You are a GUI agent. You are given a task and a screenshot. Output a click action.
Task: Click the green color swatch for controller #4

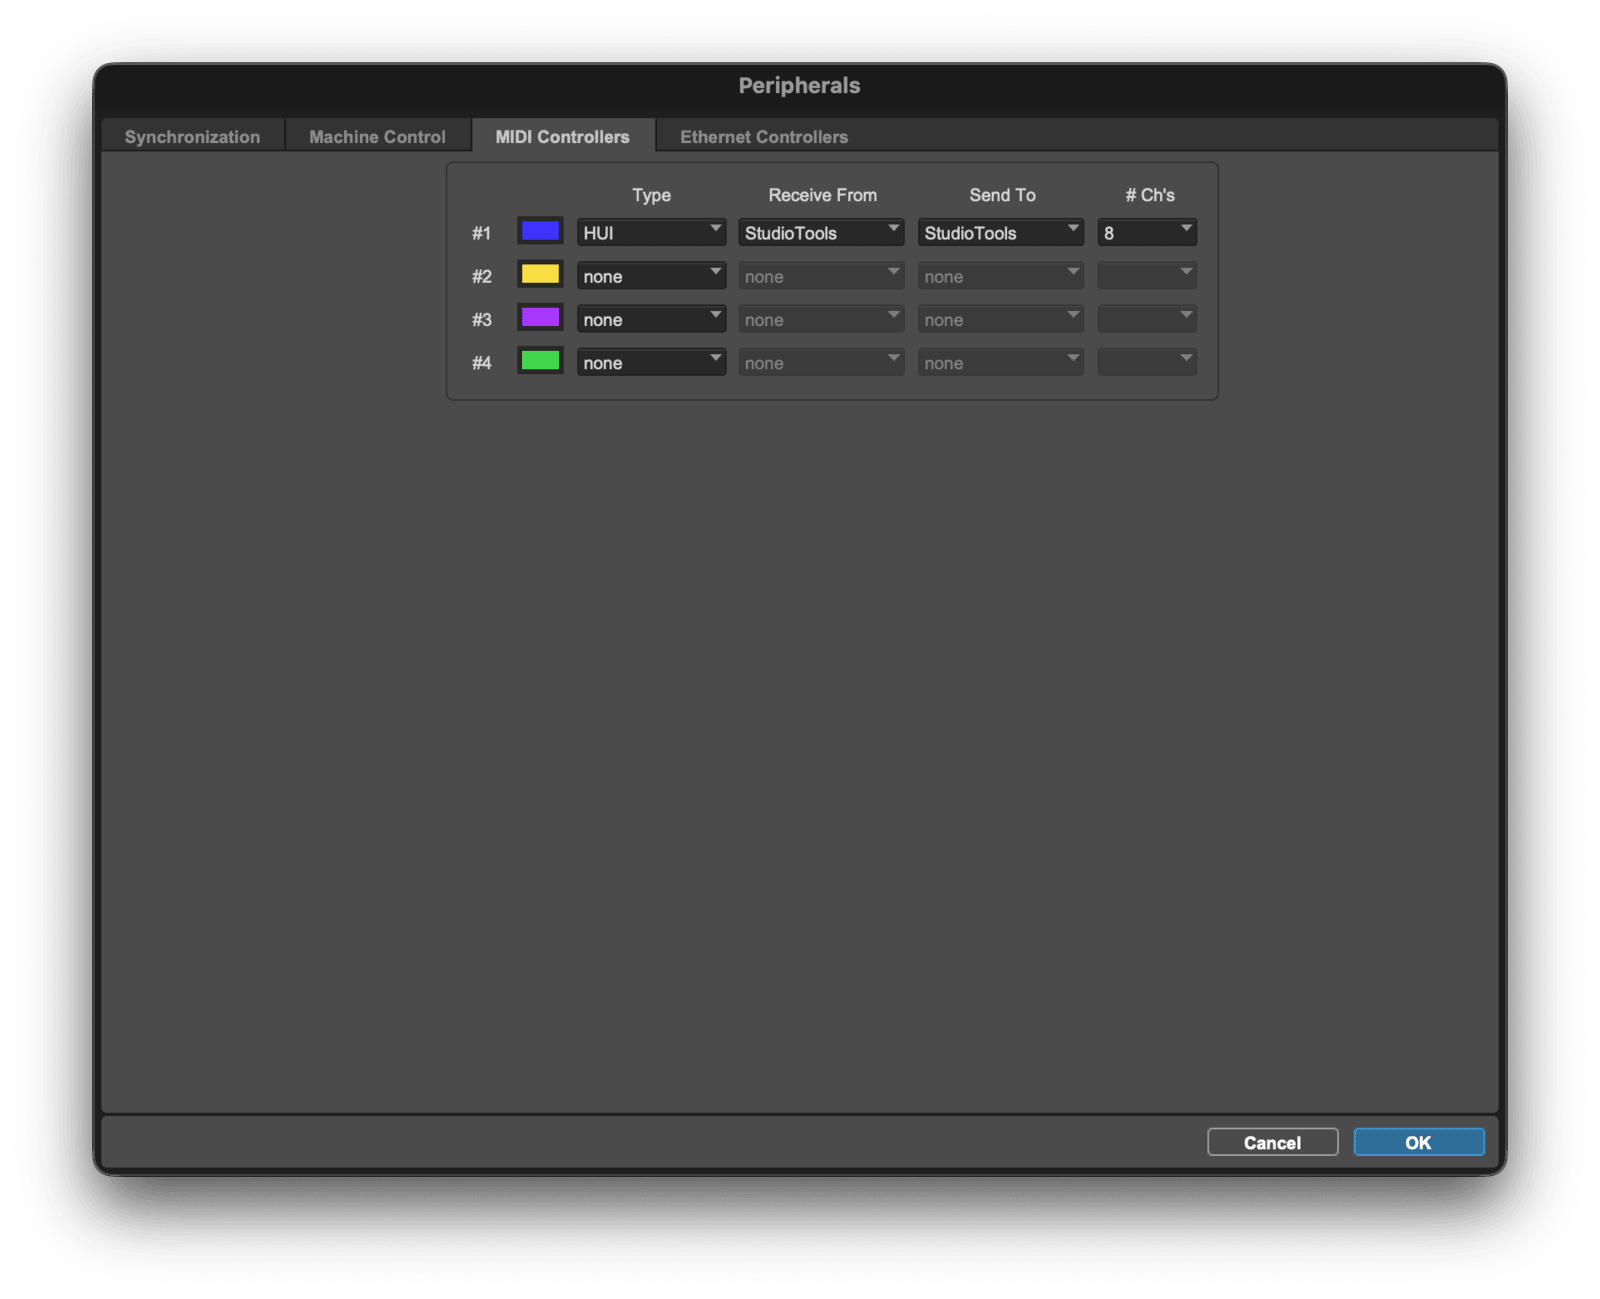click(x=540, y=360)
